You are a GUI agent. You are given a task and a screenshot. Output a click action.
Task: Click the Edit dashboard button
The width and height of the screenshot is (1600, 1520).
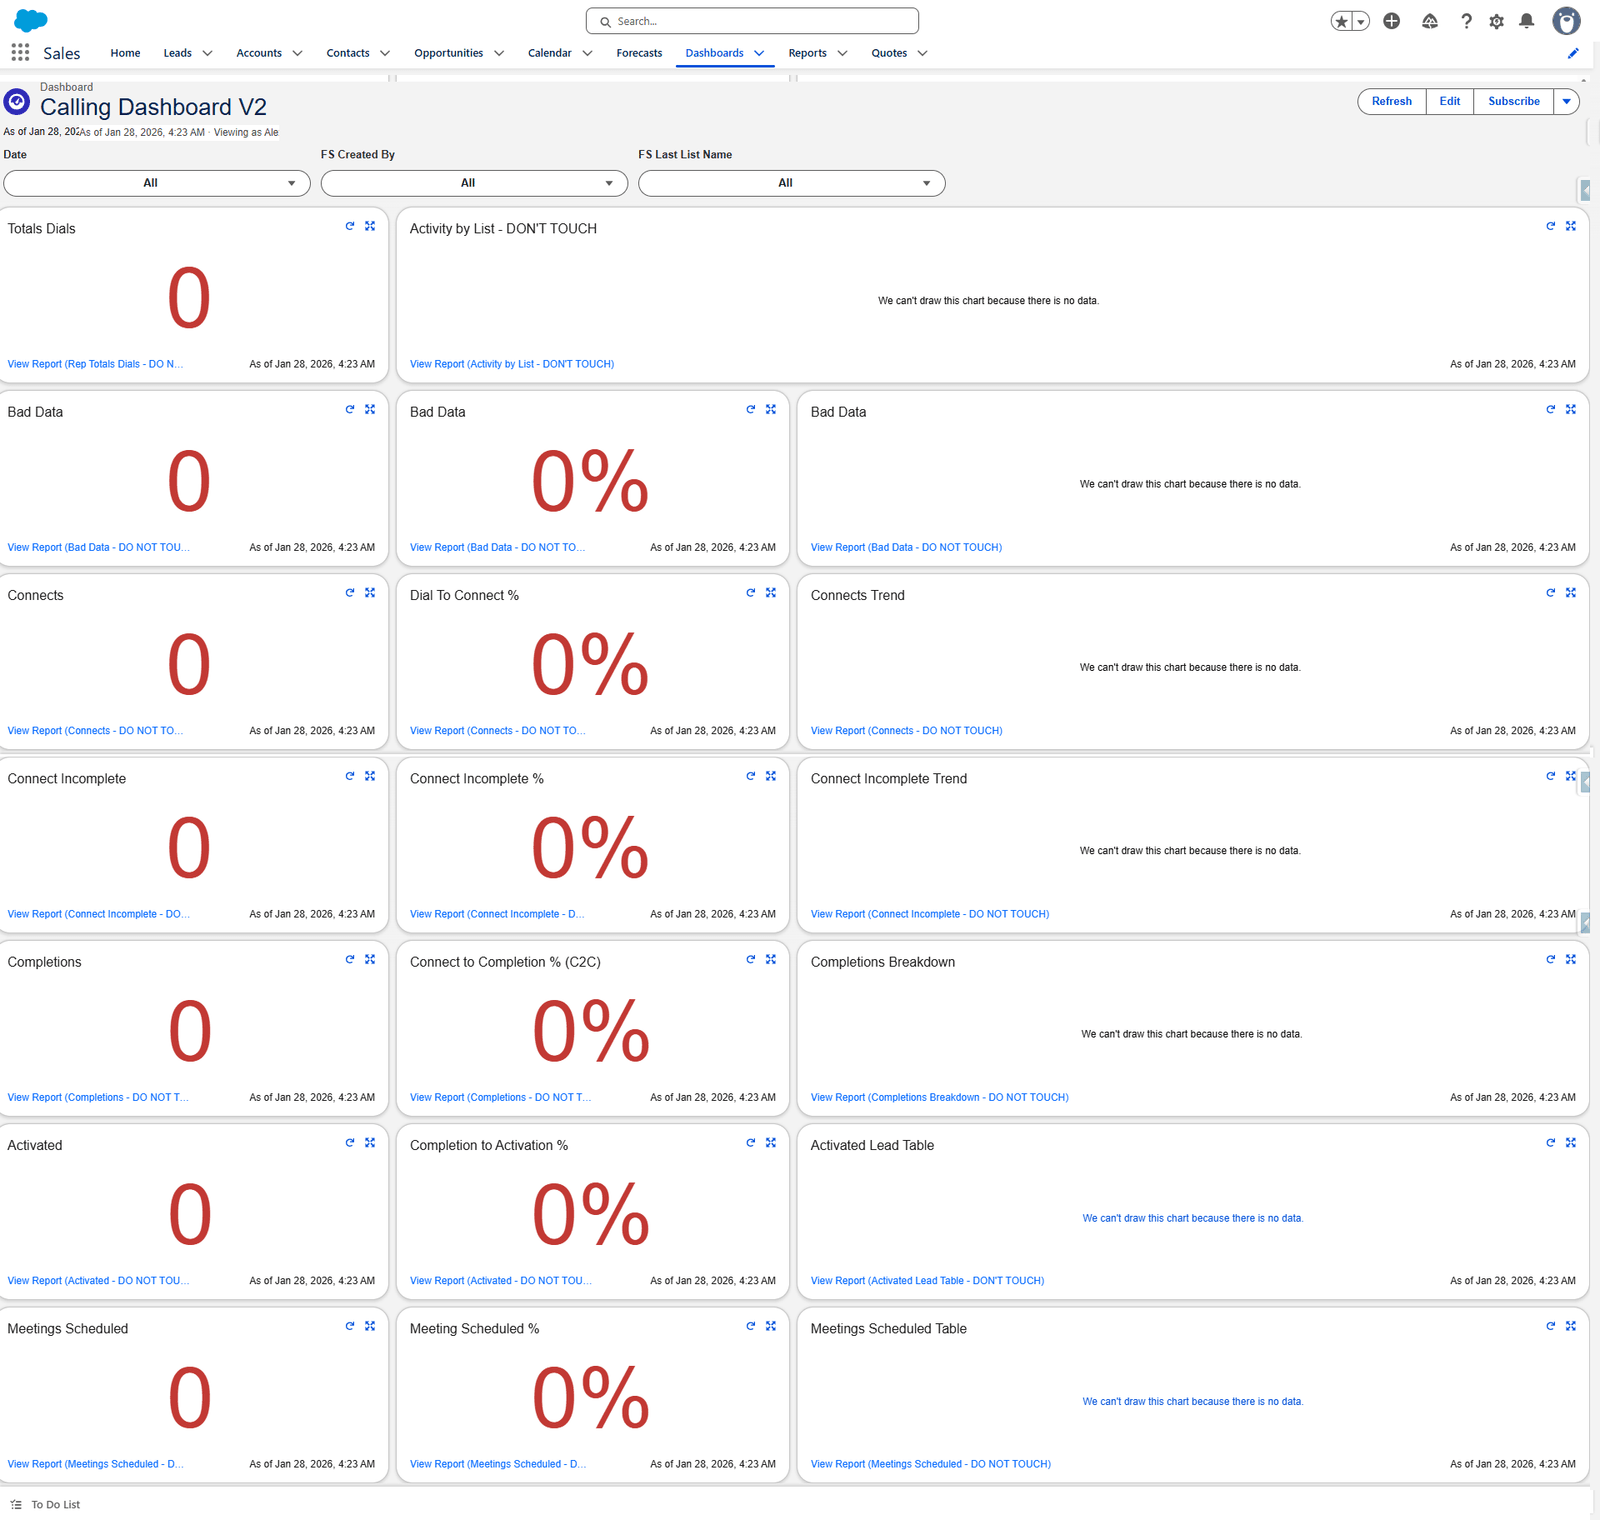(1450, 101)
